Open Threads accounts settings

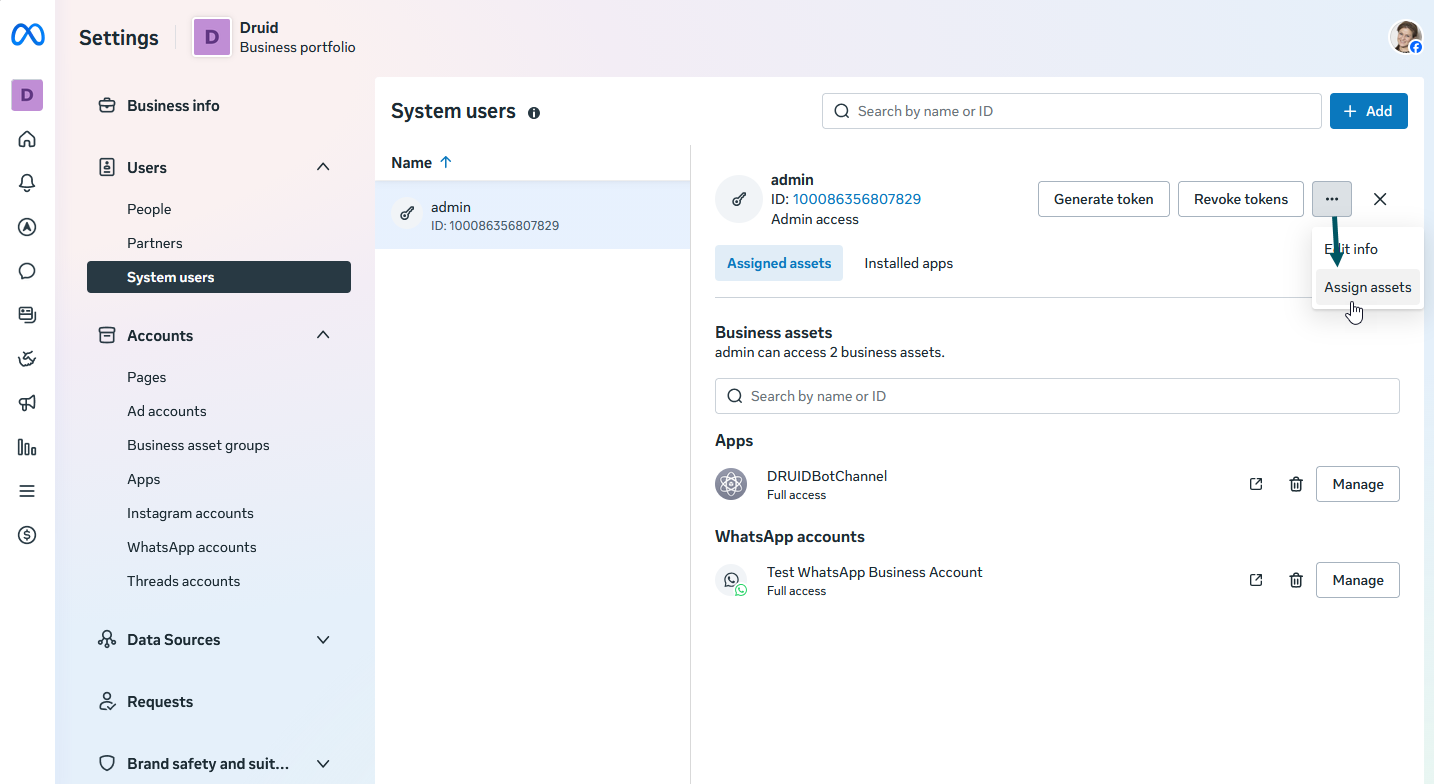point(184,581)
